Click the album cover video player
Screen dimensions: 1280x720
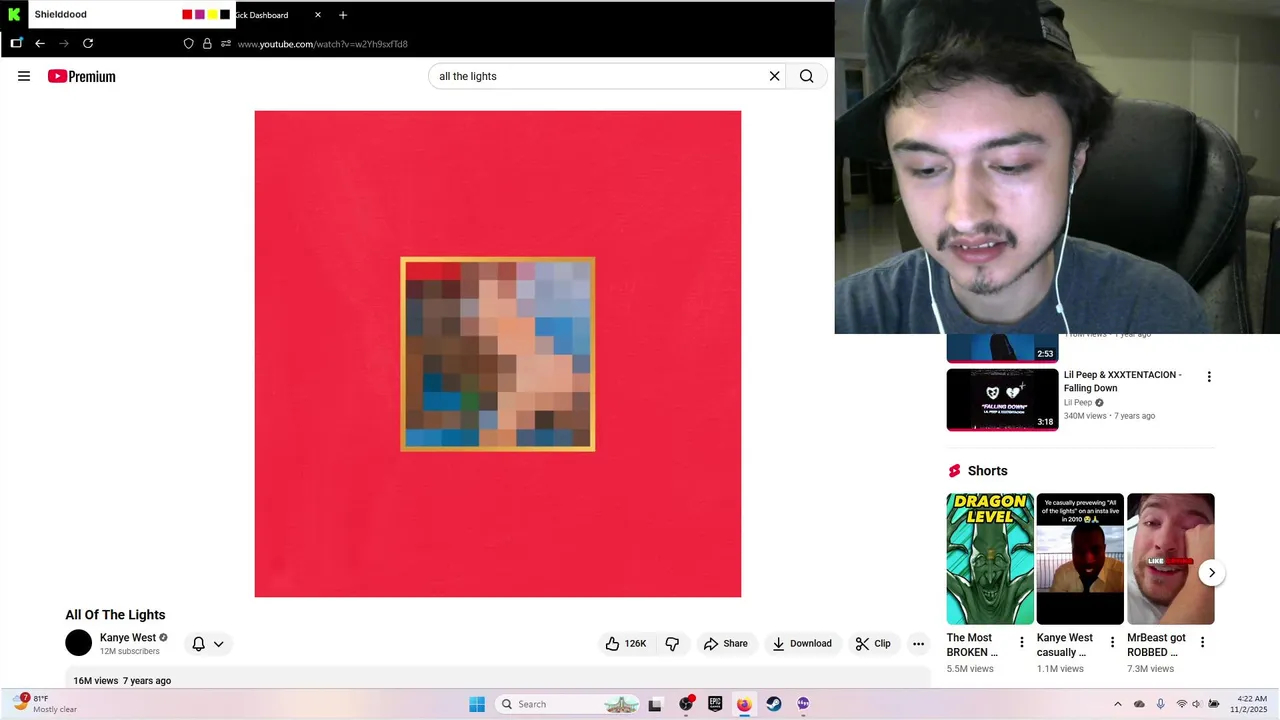[x=498, y=354]
